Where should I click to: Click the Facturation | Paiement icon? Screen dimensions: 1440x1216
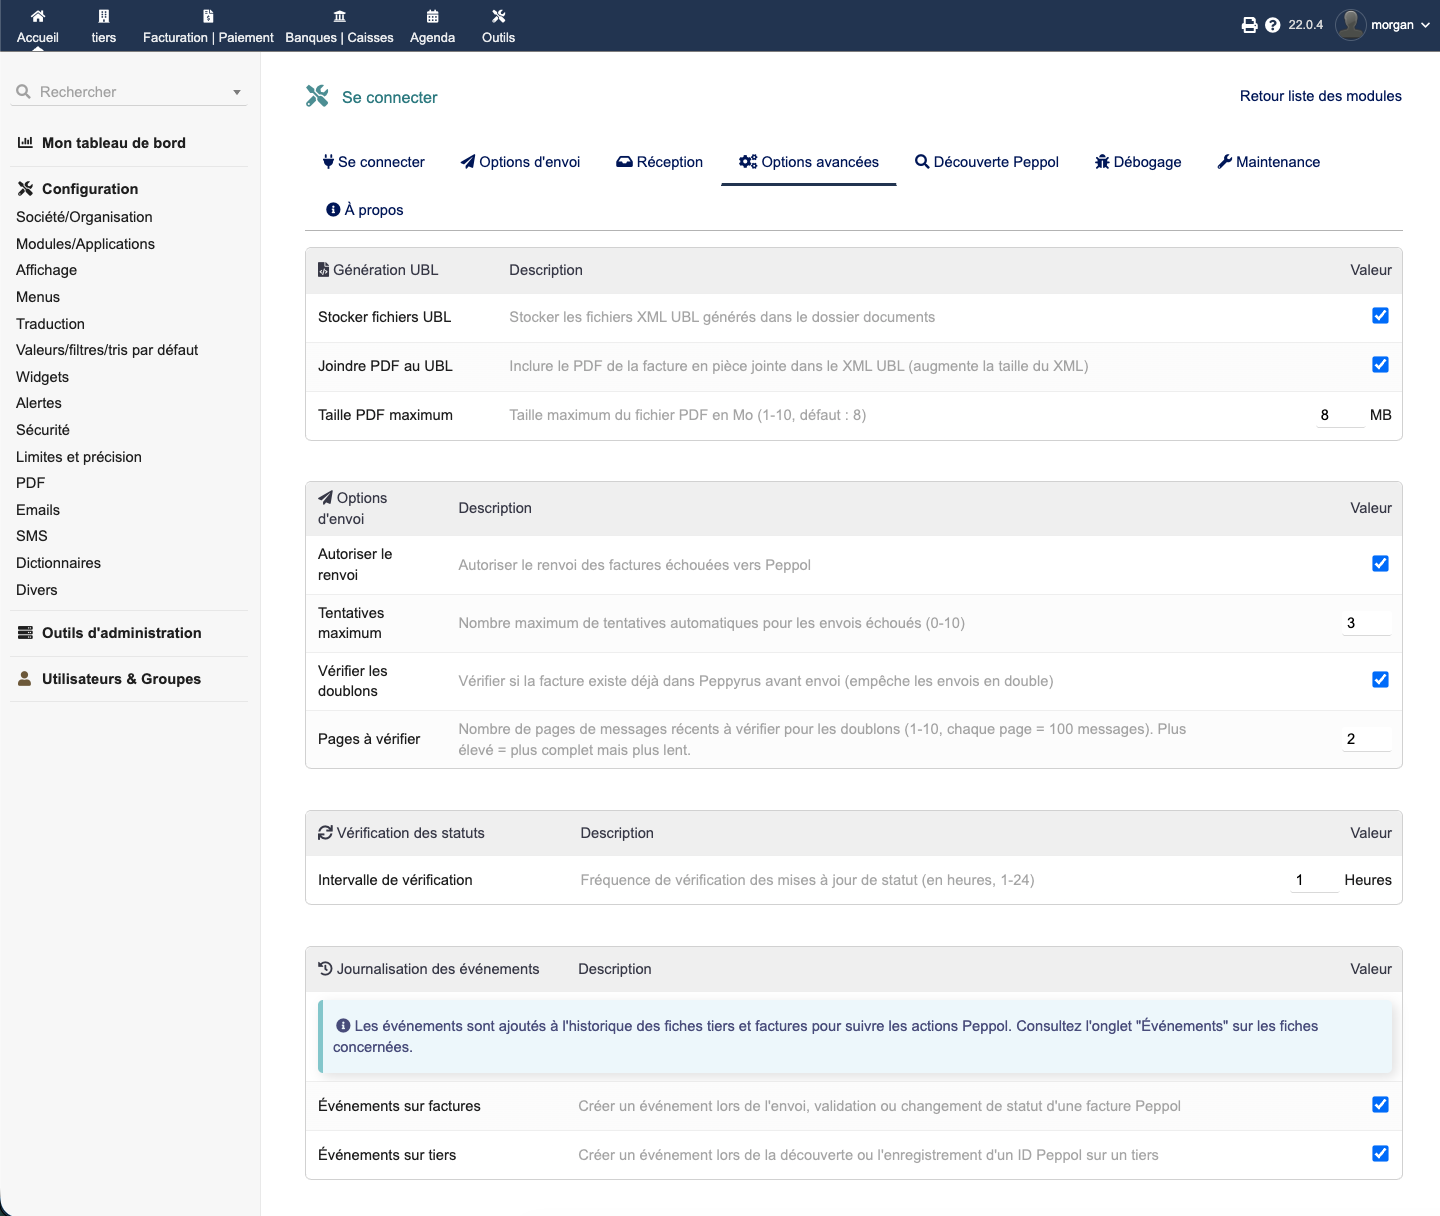[x=208, y=16]
